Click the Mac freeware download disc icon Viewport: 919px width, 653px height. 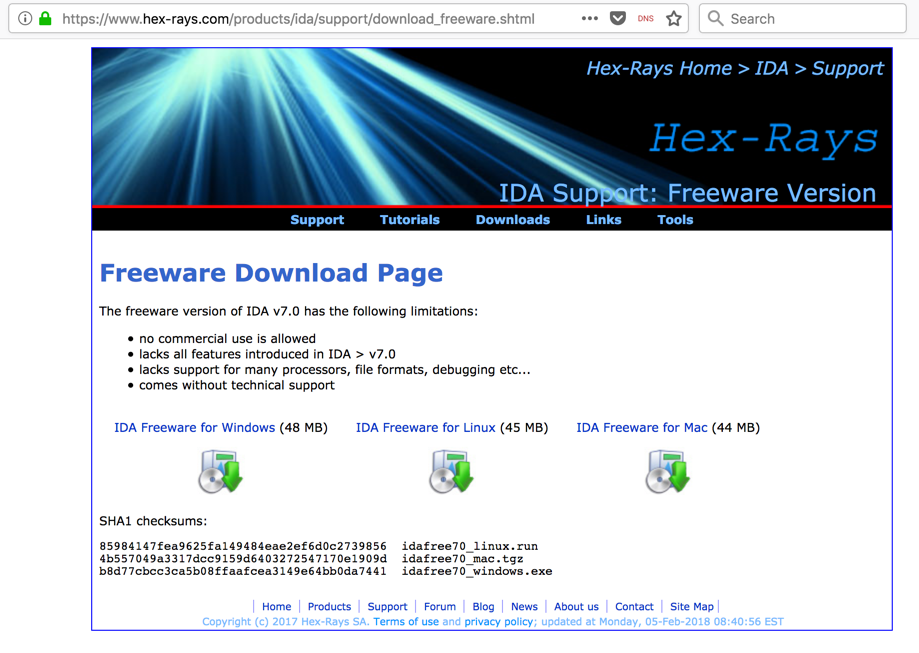(x=668, y=471)
